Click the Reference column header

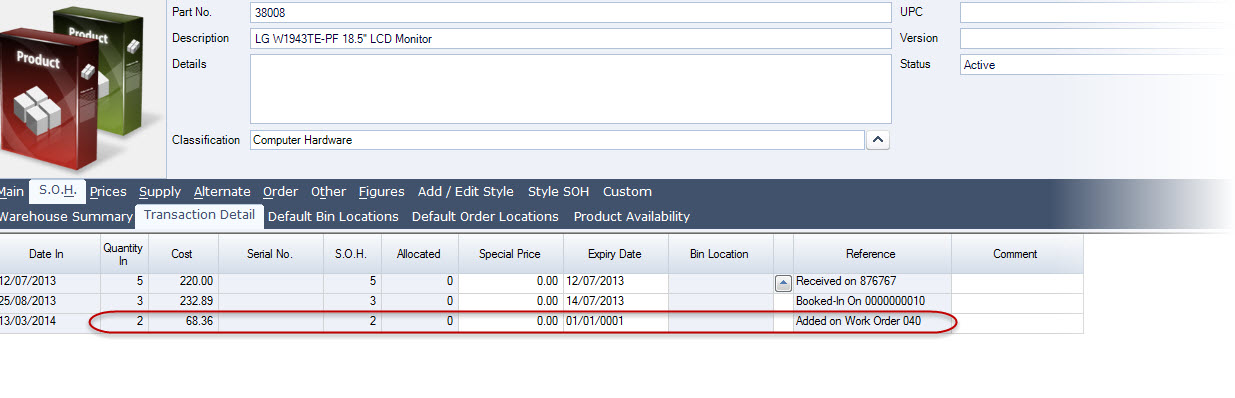click(x=871, y=254)
